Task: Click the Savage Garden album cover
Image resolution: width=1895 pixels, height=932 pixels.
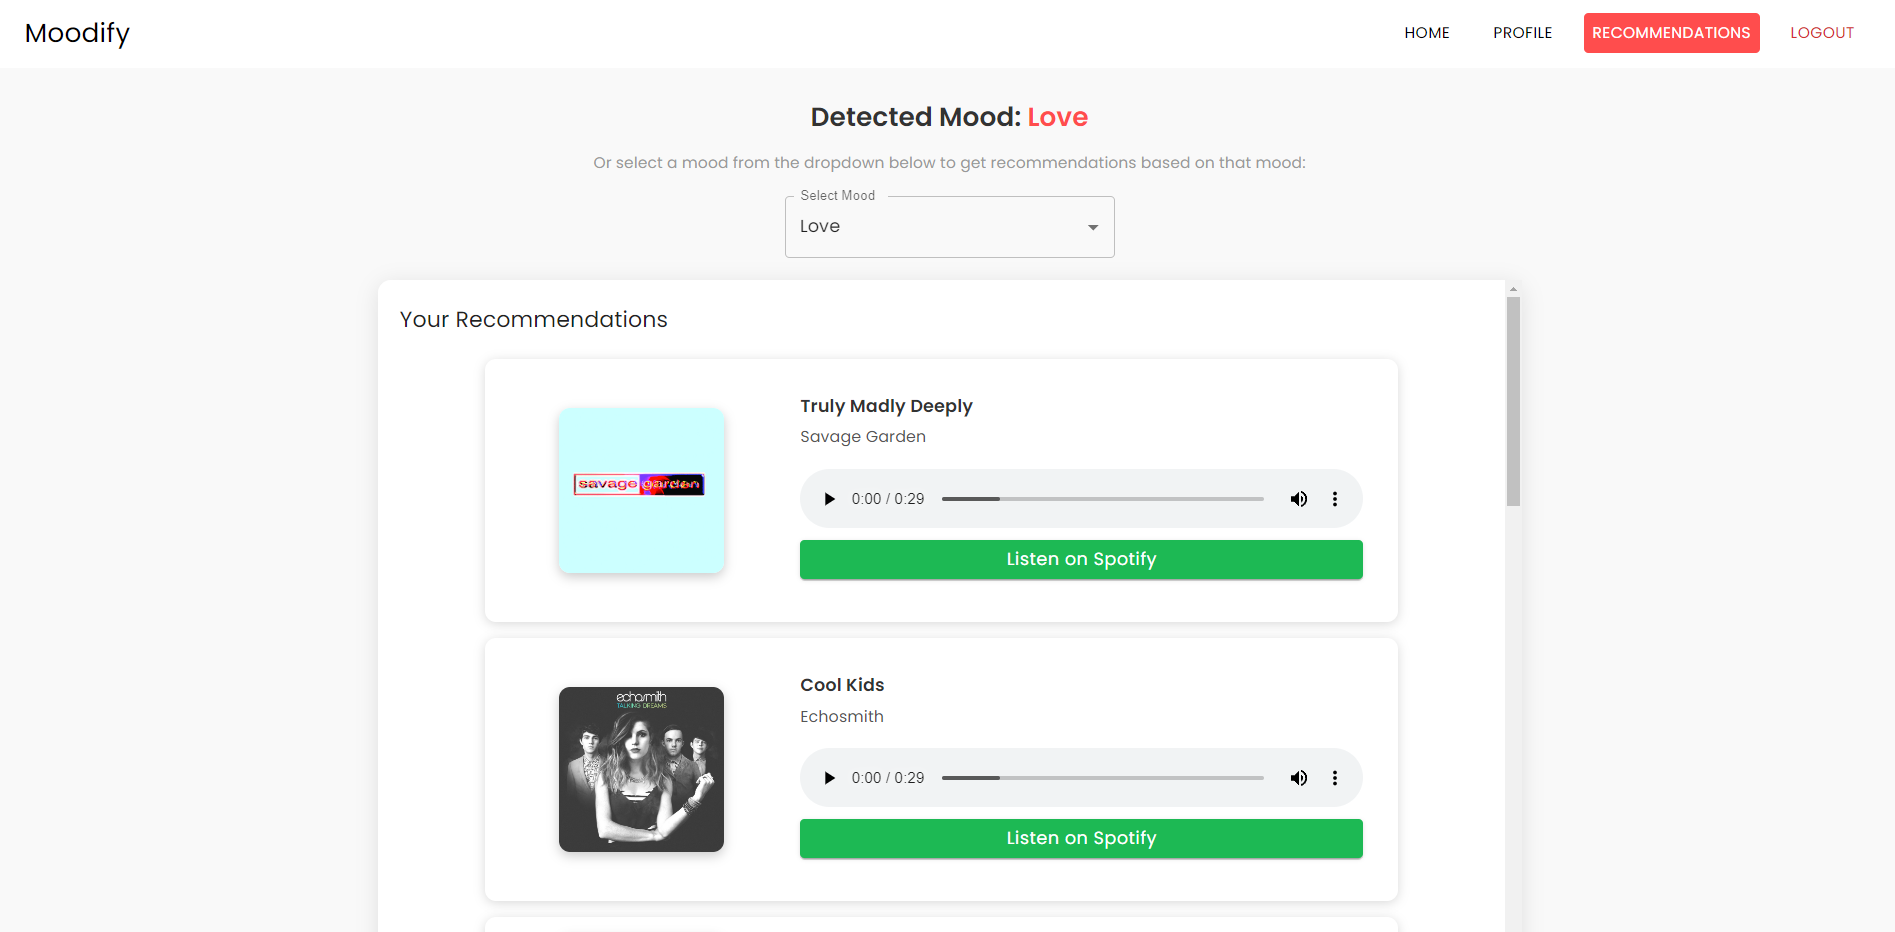Action: 641,490
